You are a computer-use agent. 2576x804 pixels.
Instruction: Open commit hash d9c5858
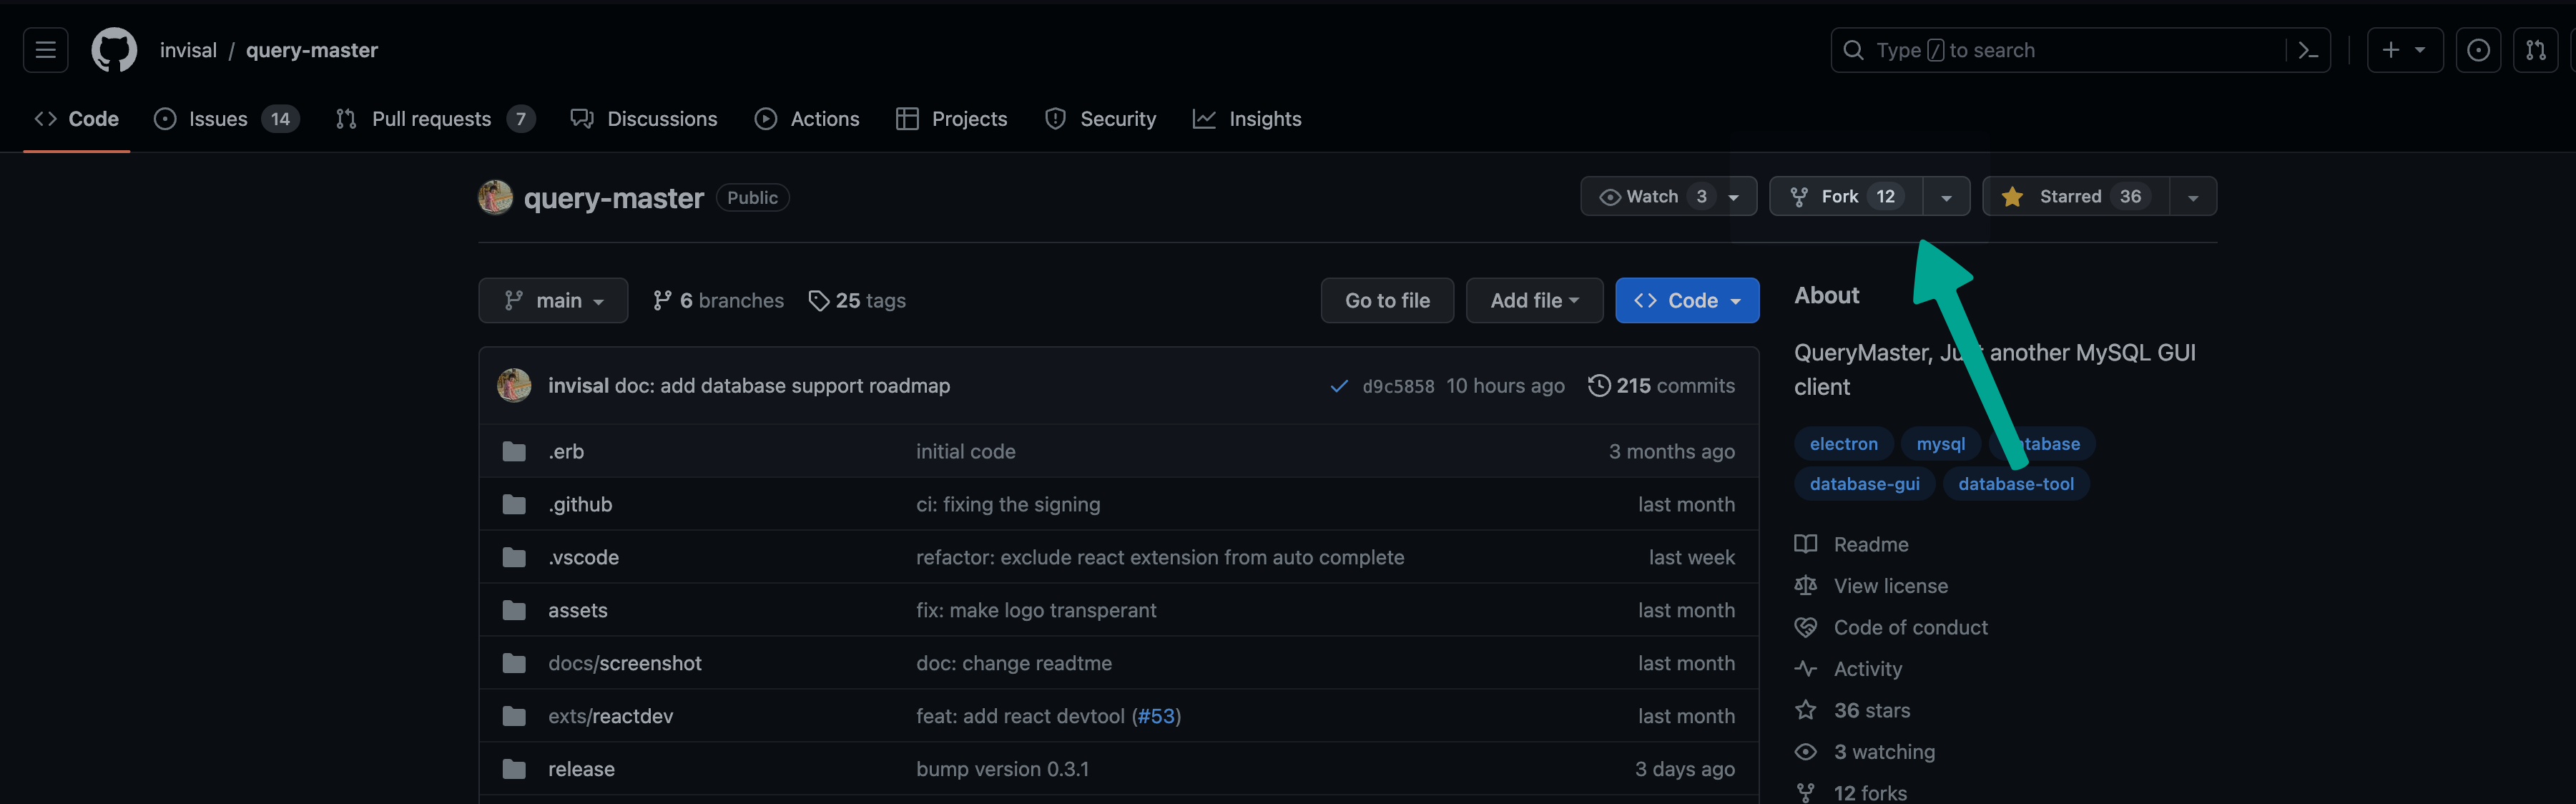[1398, 386]
